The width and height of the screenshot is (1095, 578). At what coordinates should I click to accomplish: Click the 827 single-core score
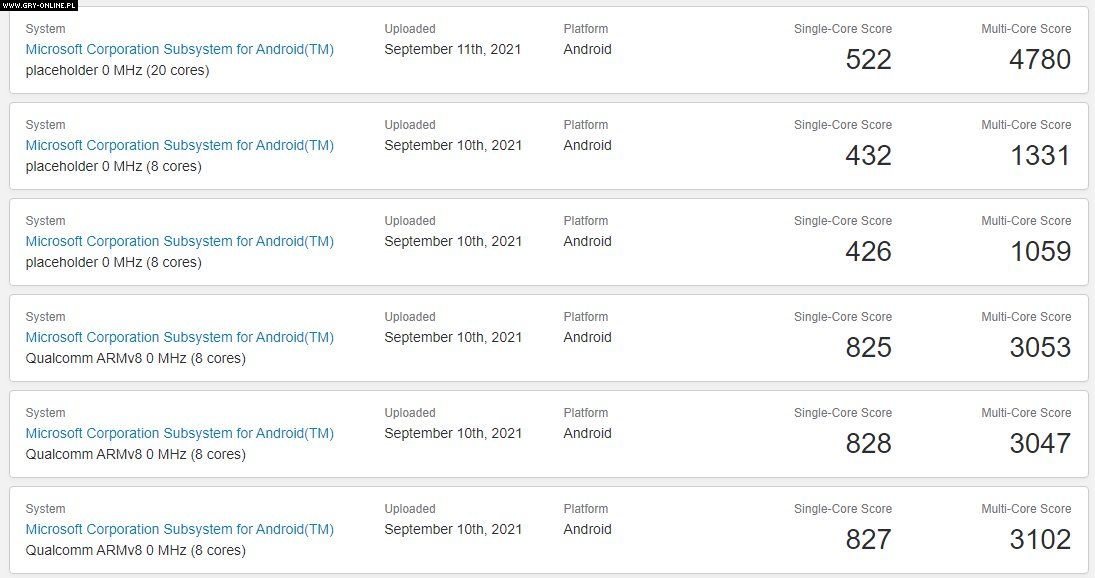point(868,539)
